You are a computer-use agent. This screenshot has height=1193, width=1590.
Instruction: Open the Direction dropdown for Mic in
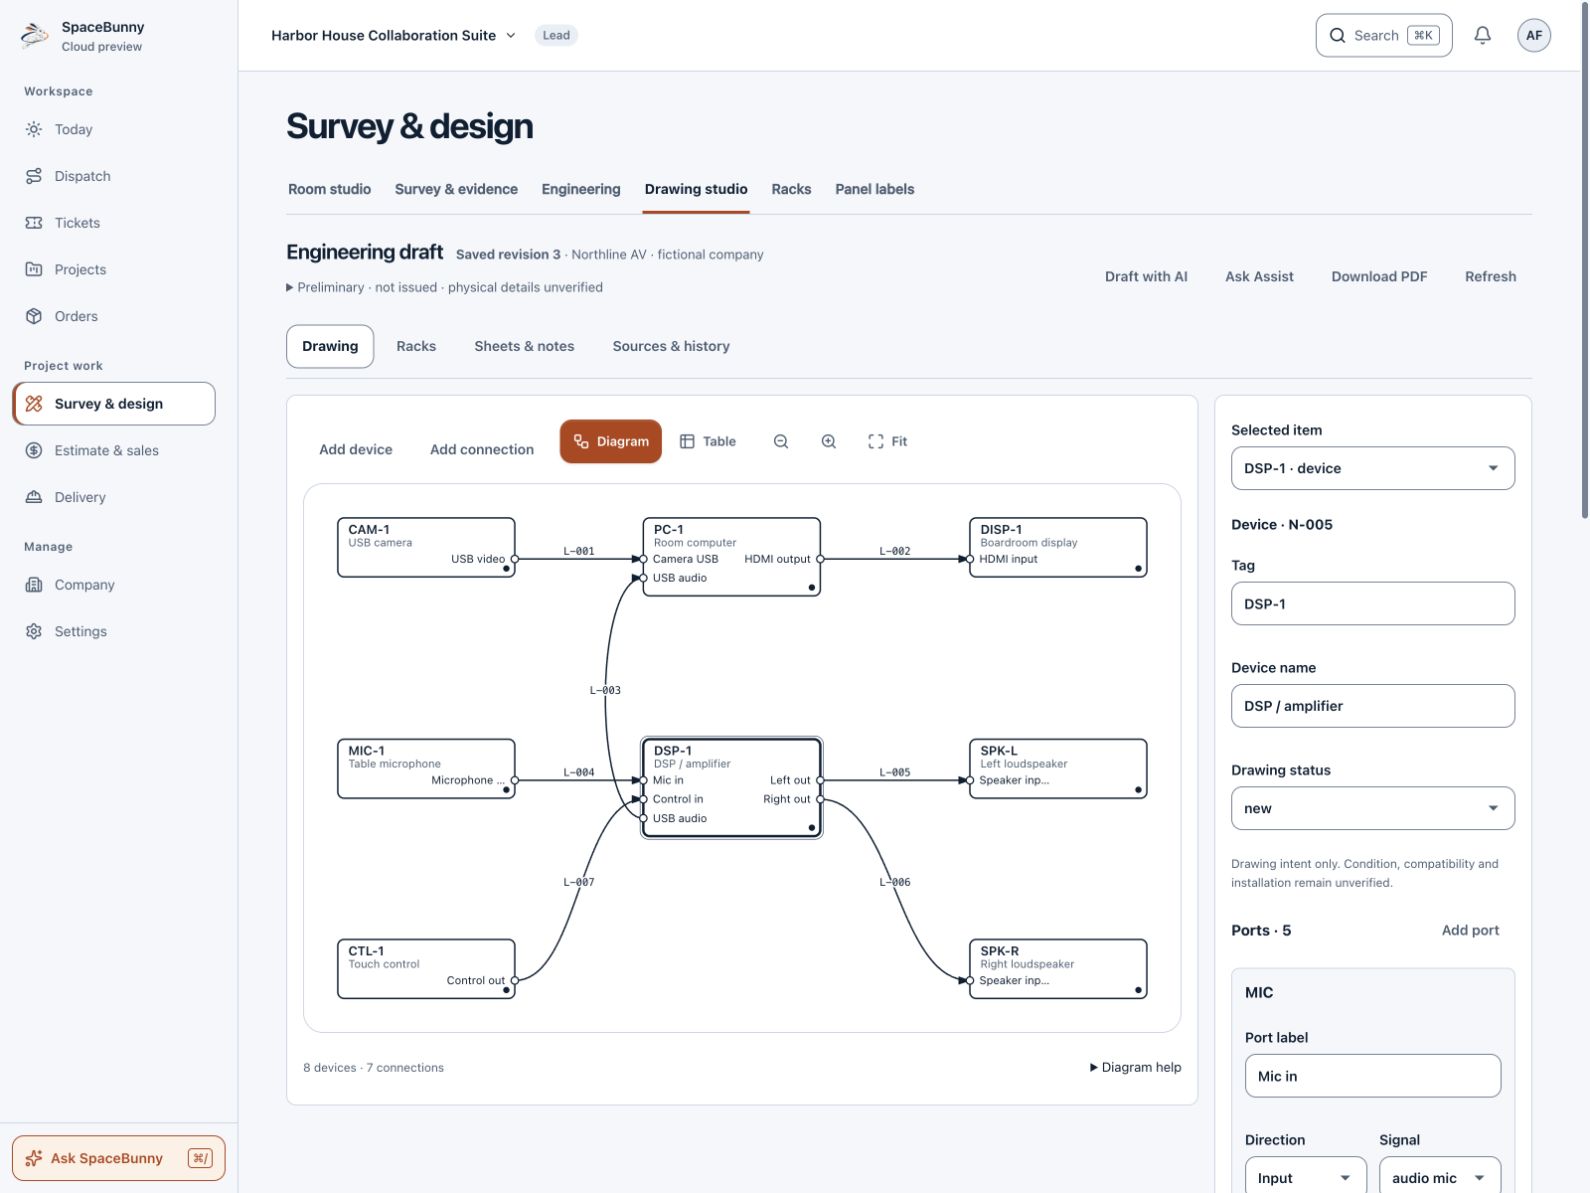pyautogui.click(x=1305, y=1178)
